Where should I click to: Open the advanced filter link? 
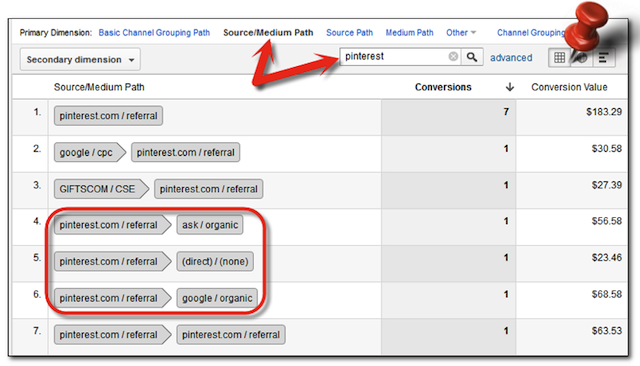[x=511, y=58]
